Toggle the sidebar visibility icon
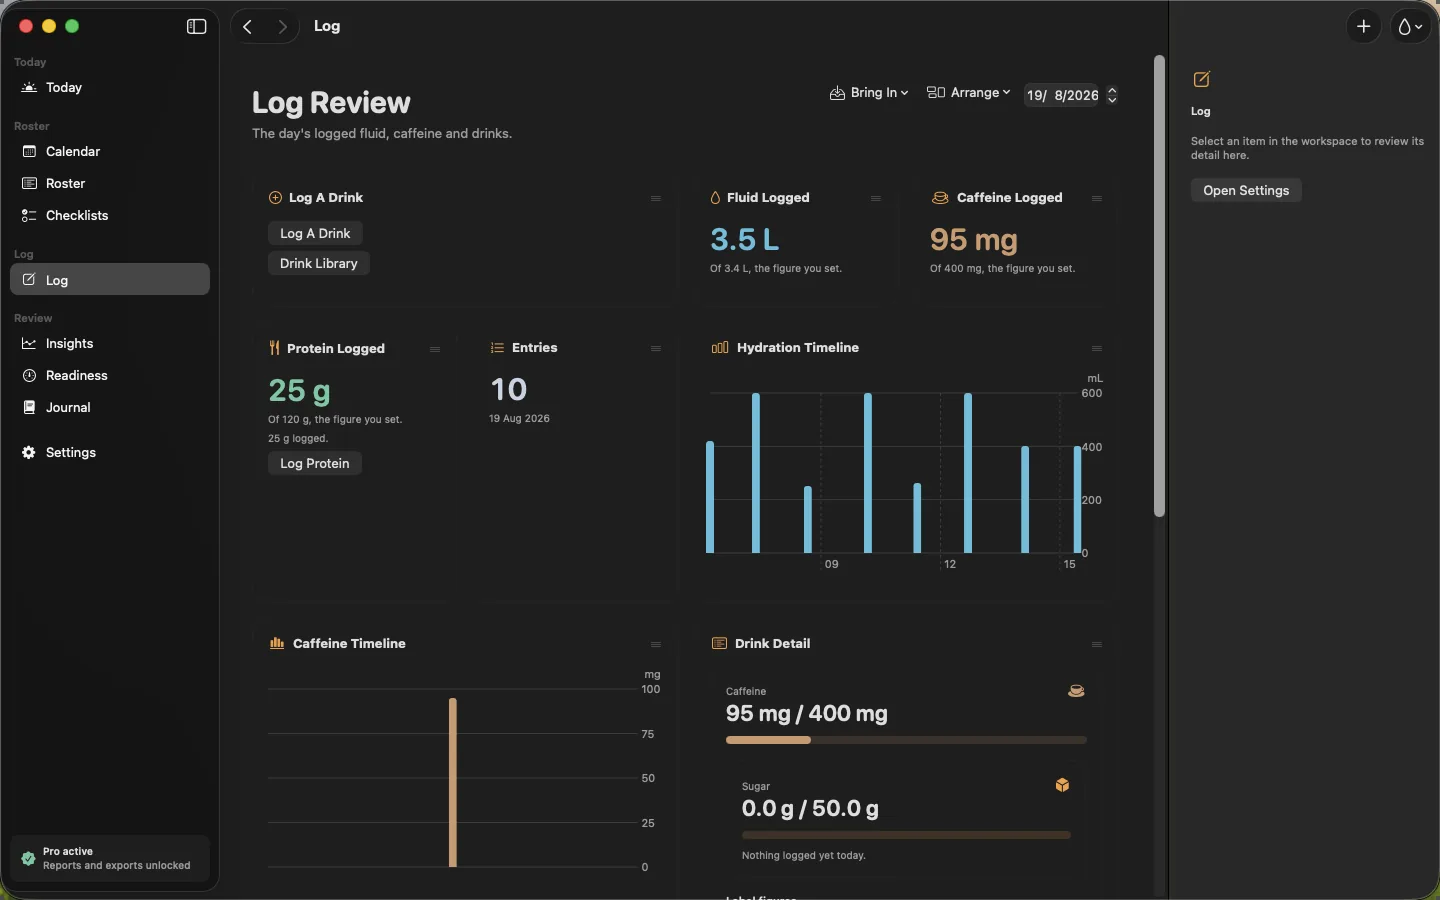 [196, 27]
